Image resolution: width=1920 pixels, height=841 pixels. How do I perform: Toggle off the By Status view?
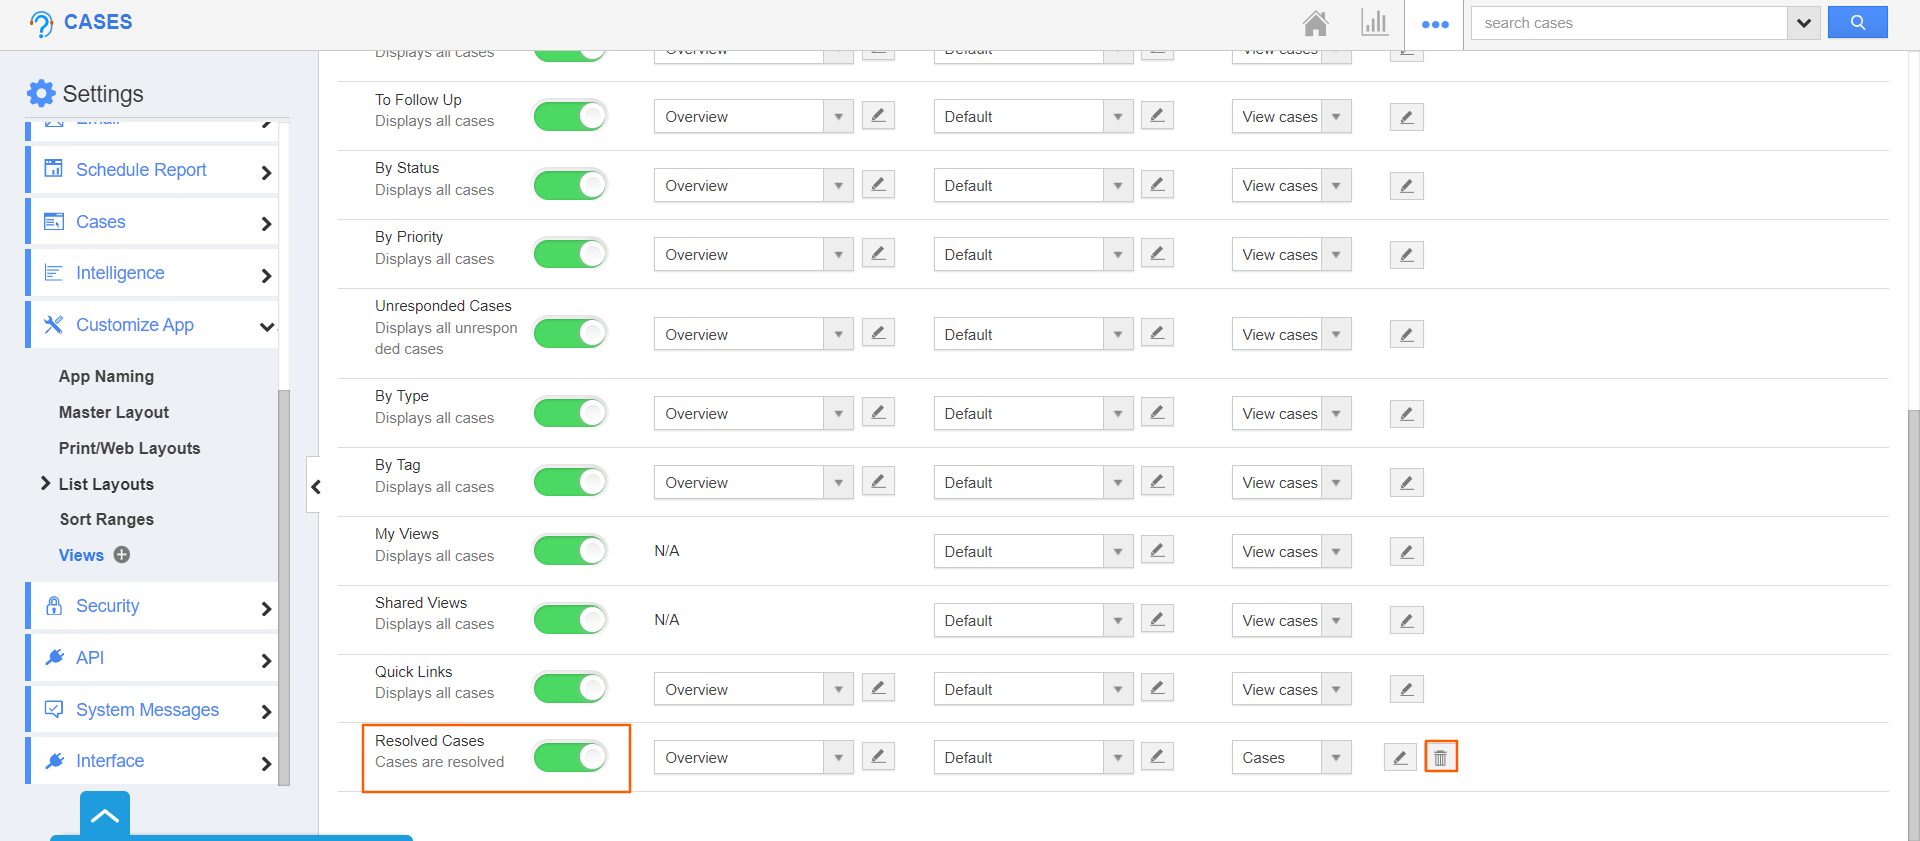[570, 185]
